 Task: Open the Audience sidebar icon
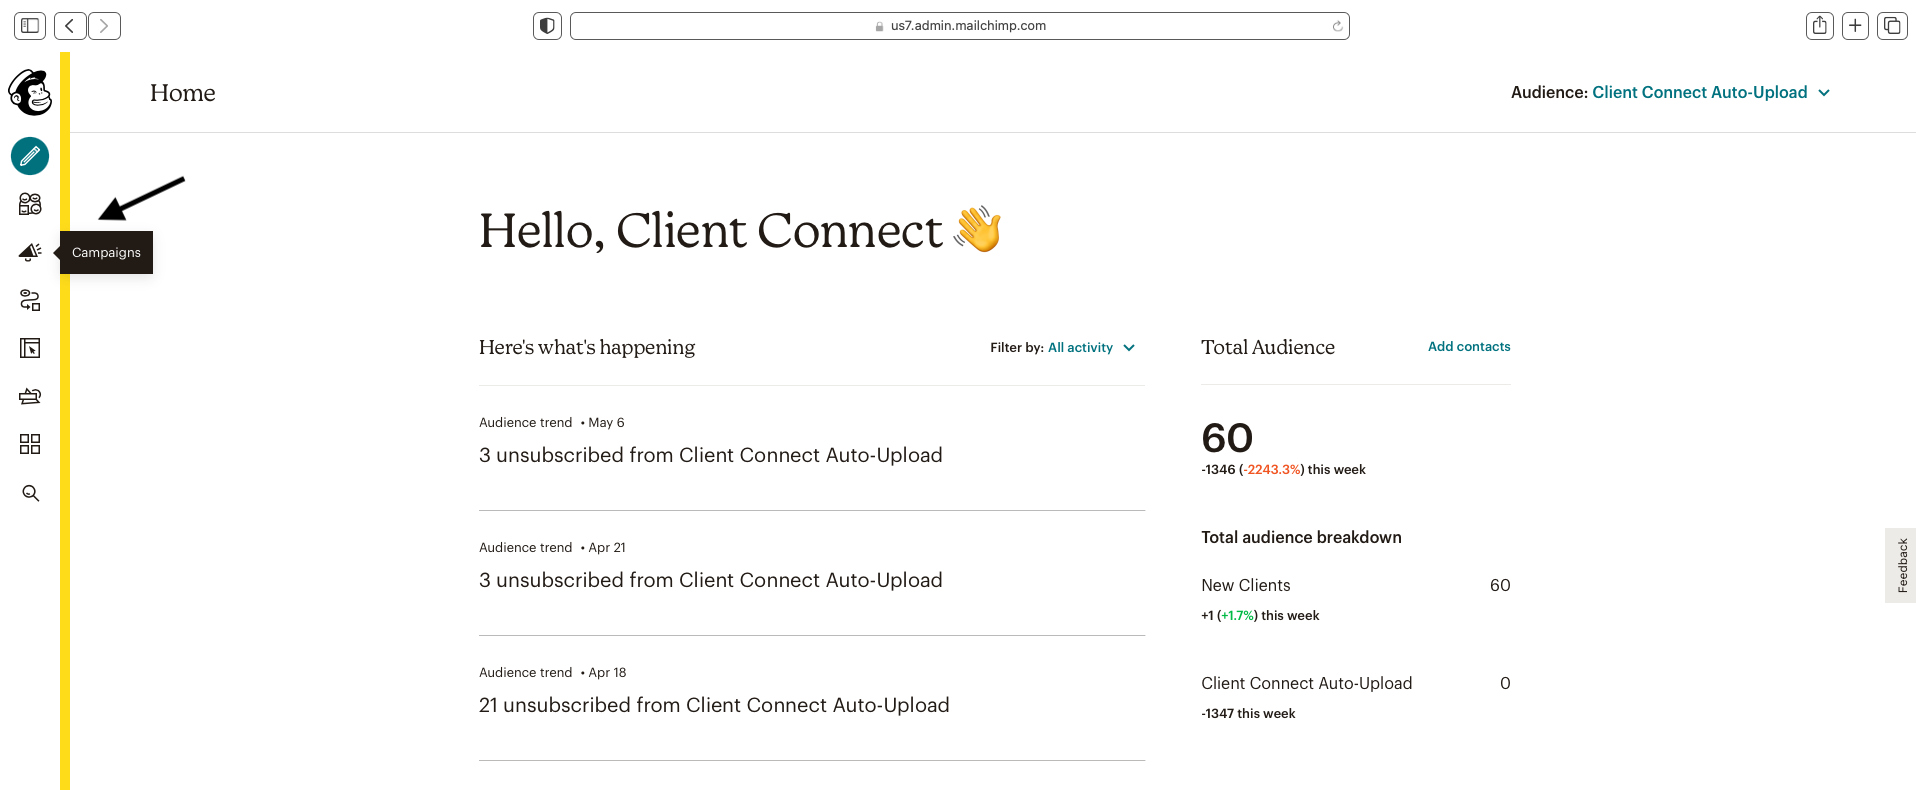point(30,204)
